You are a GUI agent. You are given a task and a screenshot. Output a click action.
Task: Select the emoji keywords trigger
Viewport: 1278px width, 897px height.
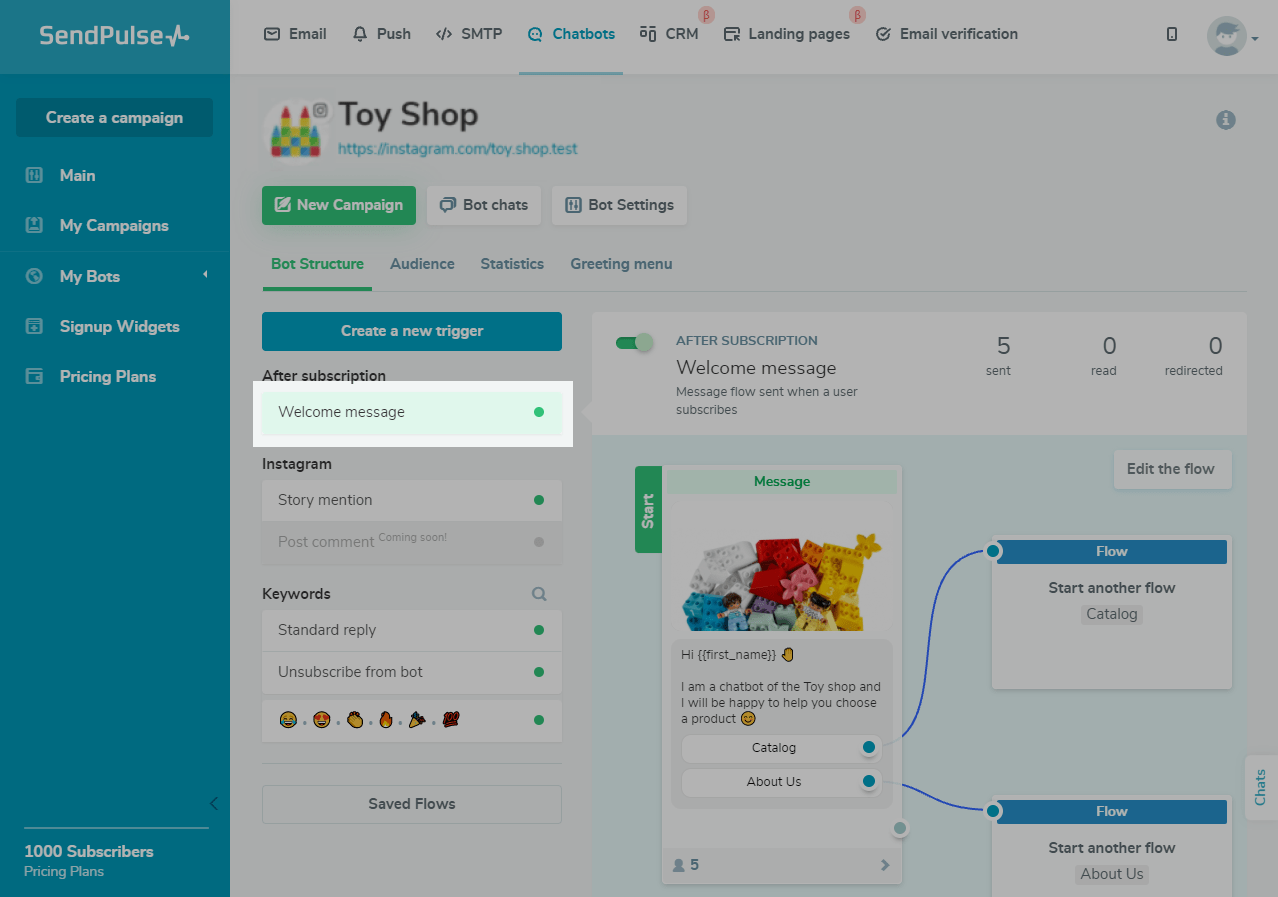point(412,720)
